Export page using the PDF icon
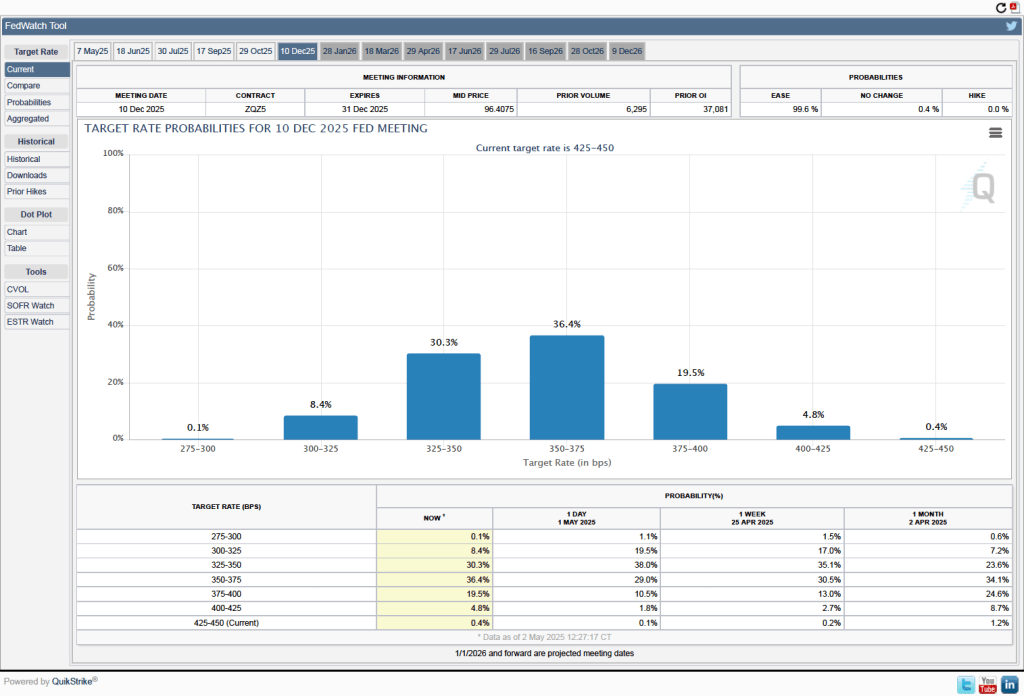The width and height of the screenshot is (1024, 696). click(1014, 7)
